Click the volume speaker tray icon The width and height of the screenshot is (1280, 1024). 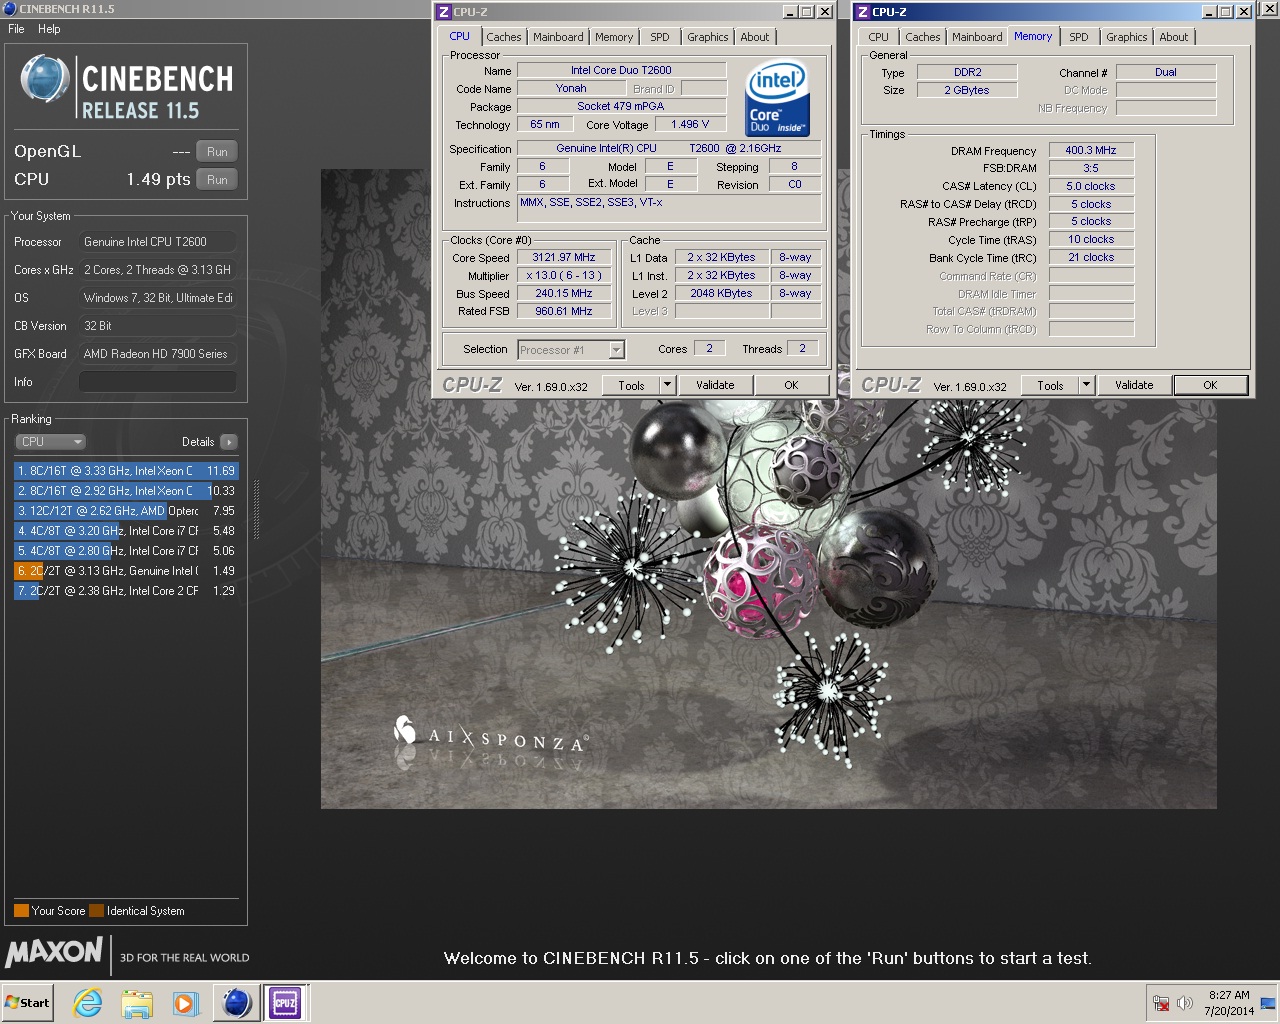(1185, 1002)
